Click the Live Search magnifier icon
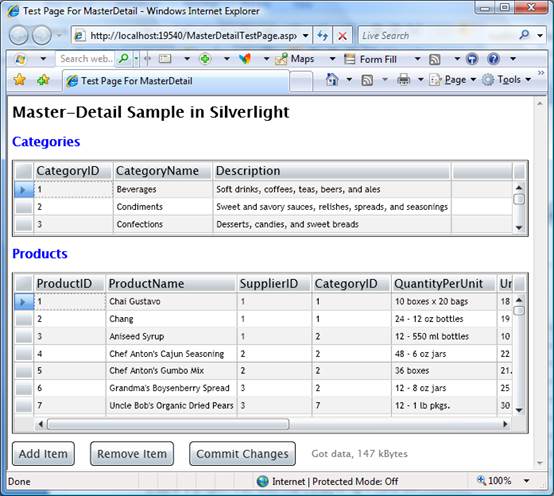 coord(524,35)
